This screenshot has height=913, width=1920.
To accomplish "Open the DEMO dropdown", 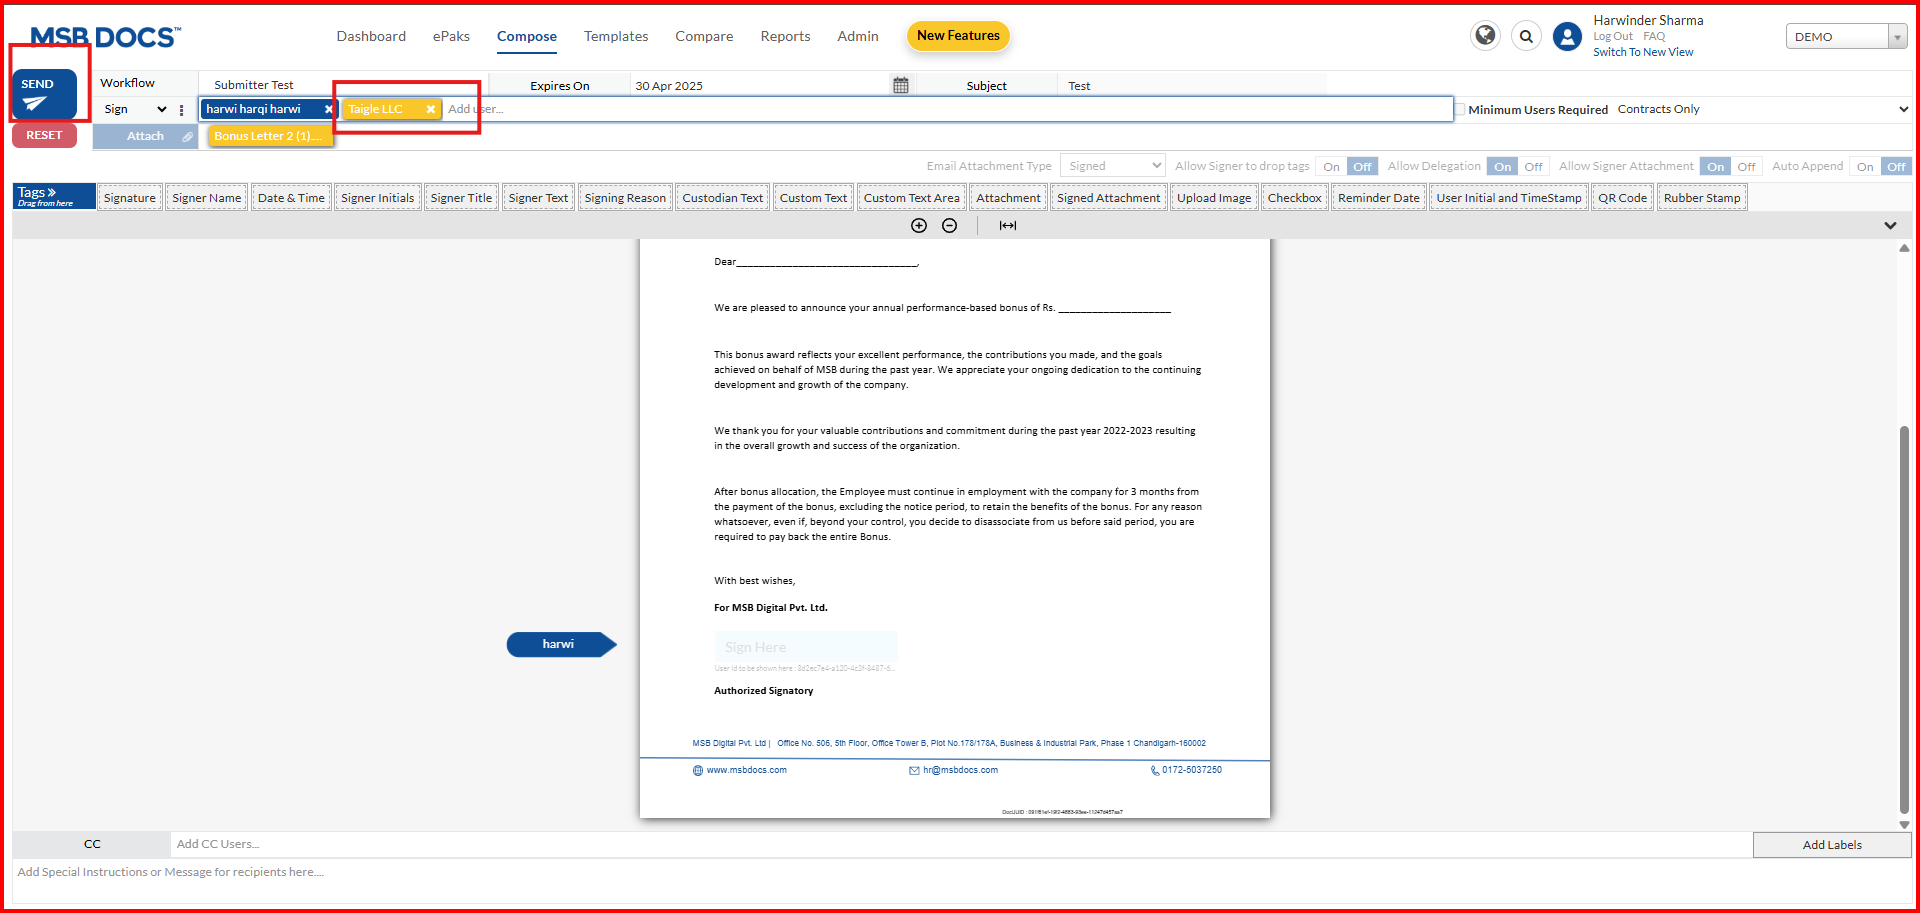I will point(1845,37).
